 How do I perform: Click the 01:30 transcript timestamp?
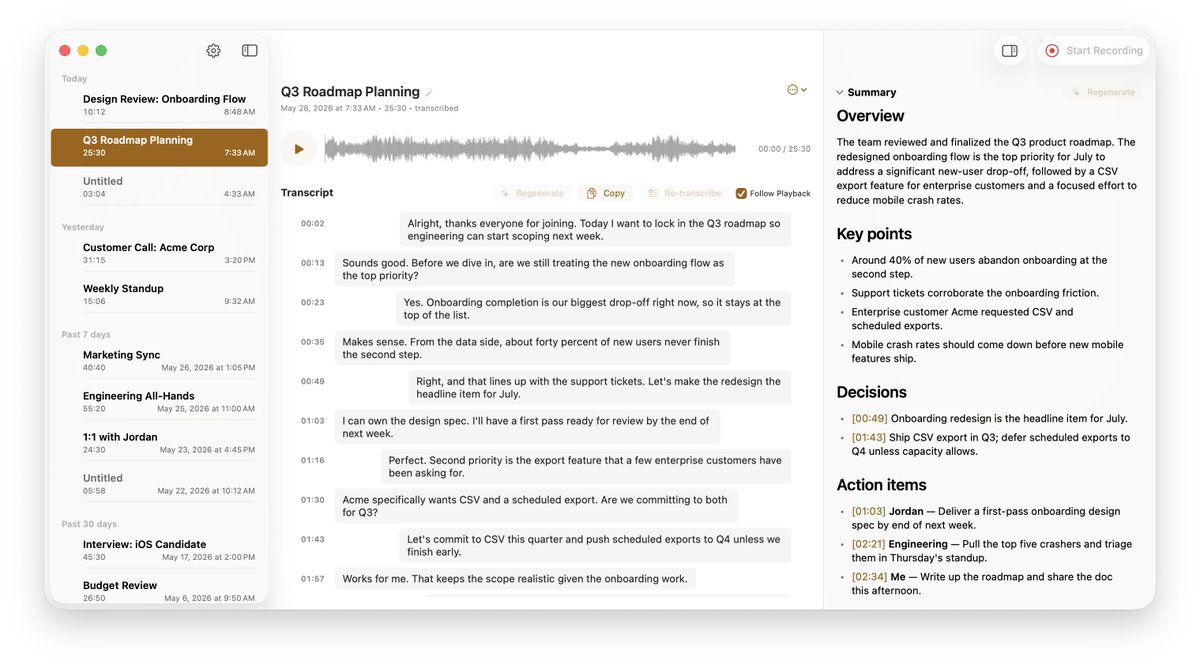pos(313,500)
